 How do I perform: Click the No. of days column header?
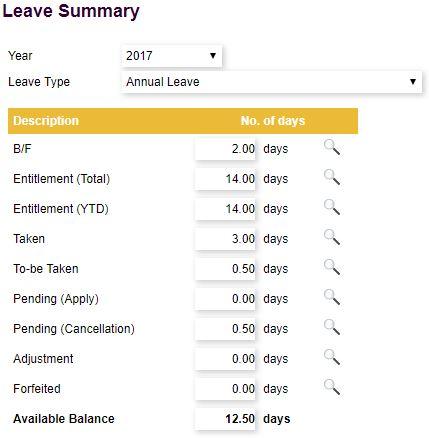[x=273, y=121]
